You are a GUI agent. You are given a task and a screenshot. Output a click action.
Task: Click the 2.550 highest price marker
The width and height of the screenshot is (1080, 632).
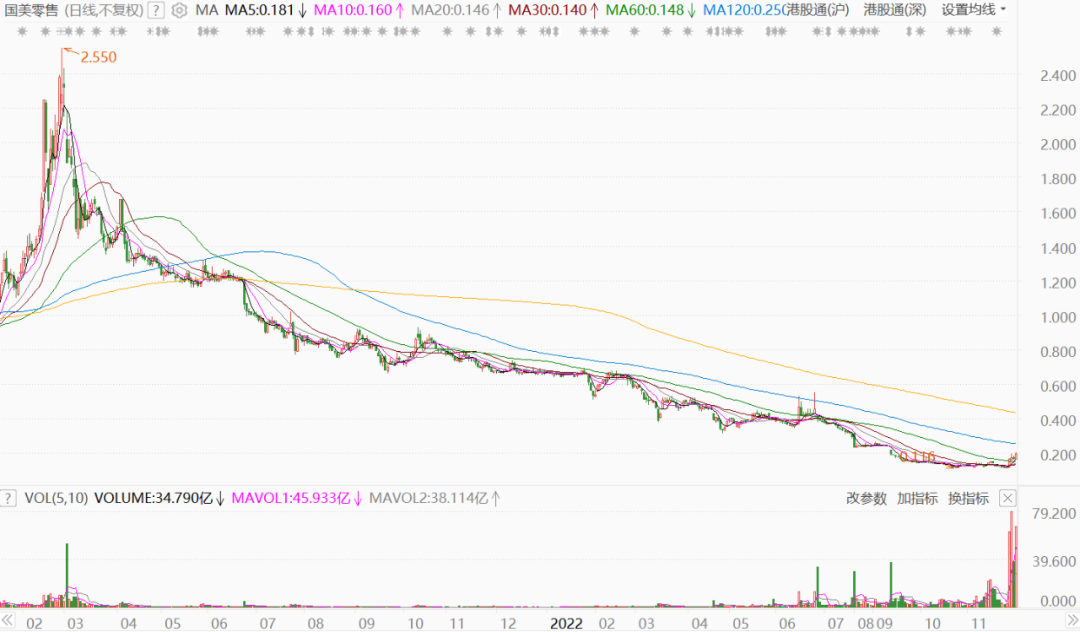click(x=98, y=57)
